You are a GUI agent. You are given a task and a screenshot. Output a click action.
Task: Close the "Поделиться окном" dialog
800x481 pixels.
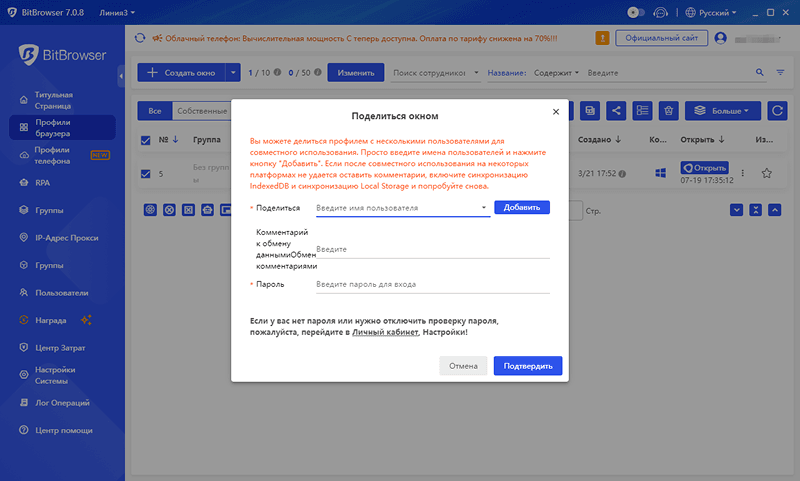pyautogui.click(x=555, y=111)
